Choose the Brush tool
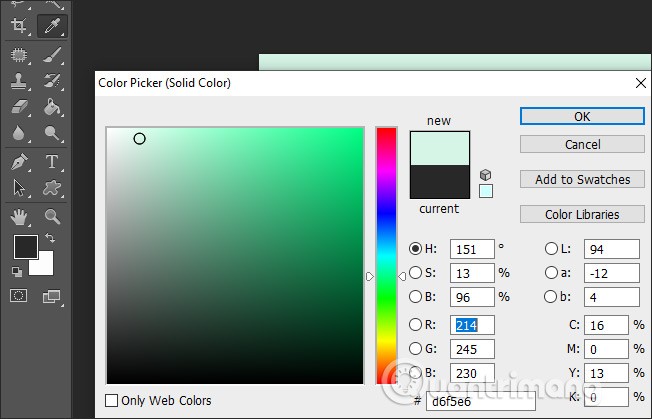This screenshot has width=652, height=419. [52, 55]
